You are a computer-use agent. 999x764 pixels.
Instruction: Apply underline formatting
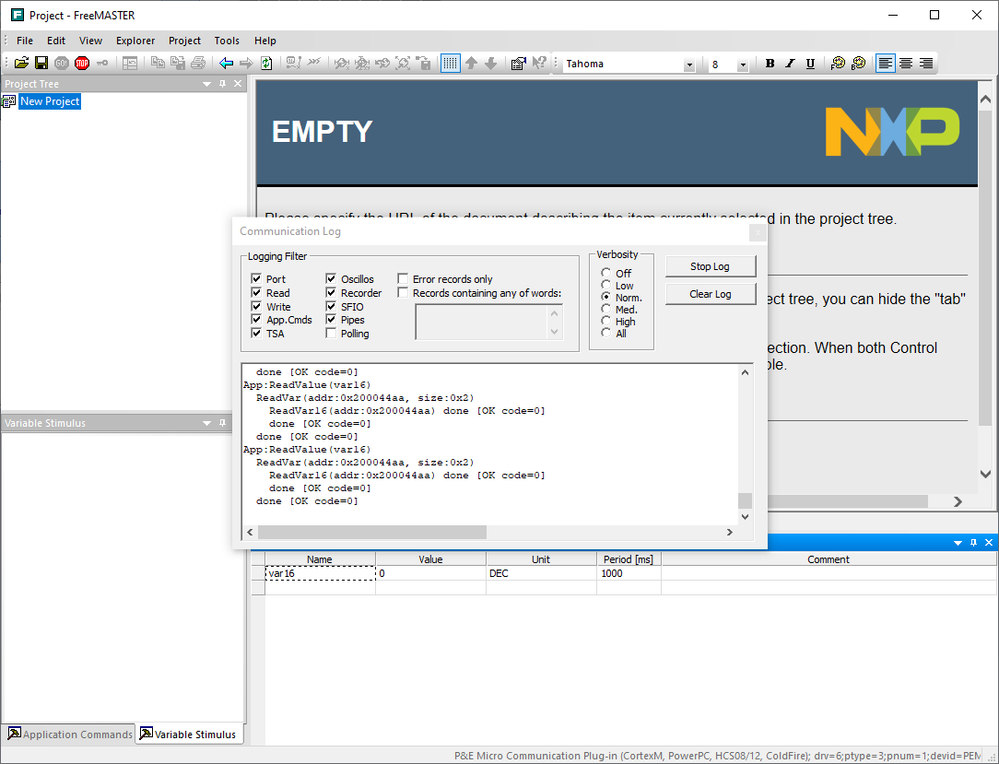[810, 63]
